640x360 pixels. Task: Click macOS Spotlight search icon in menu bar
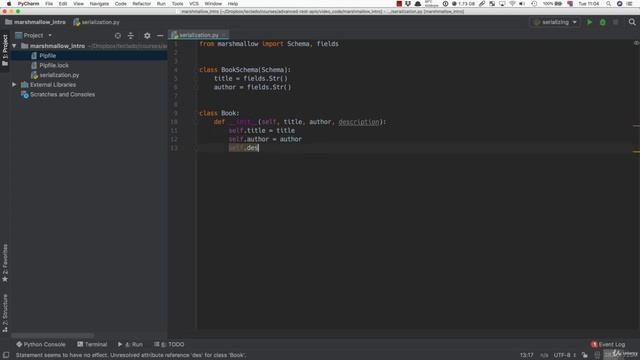point(609,4)
